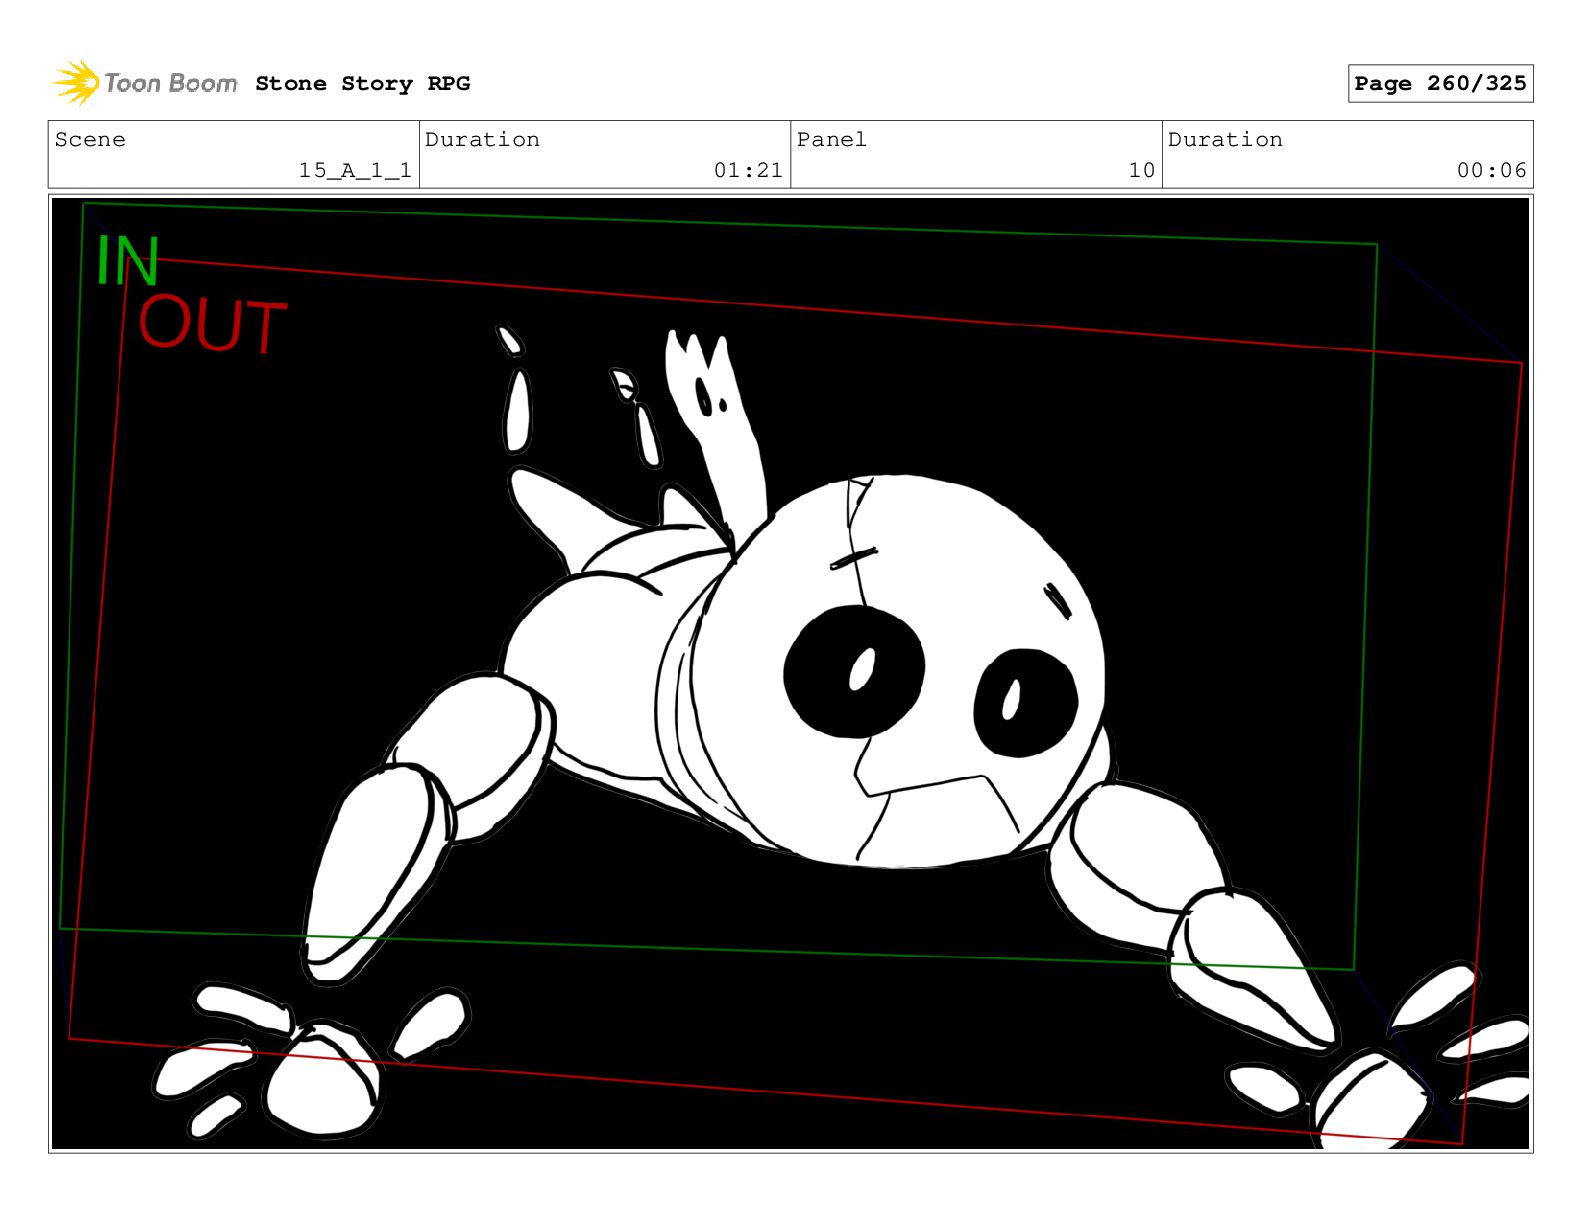
Task: Select the Scene value '15_A_1_1'
Action: 355,170
